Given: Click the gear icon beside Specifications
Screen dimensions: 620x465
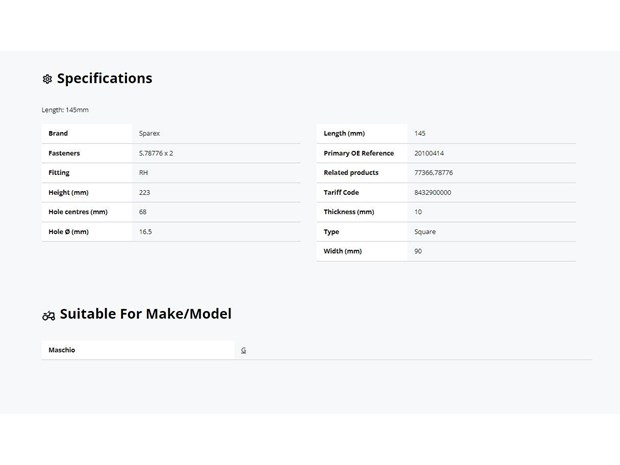Looking at the screenshot, I should 47,79.
